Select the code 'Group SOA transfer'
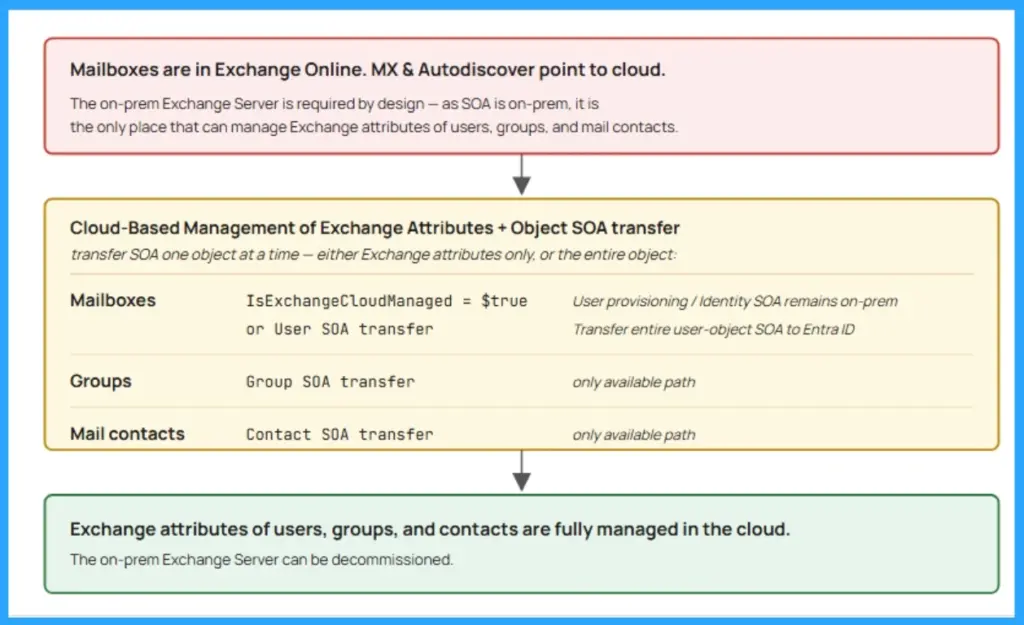 (330, 382)
